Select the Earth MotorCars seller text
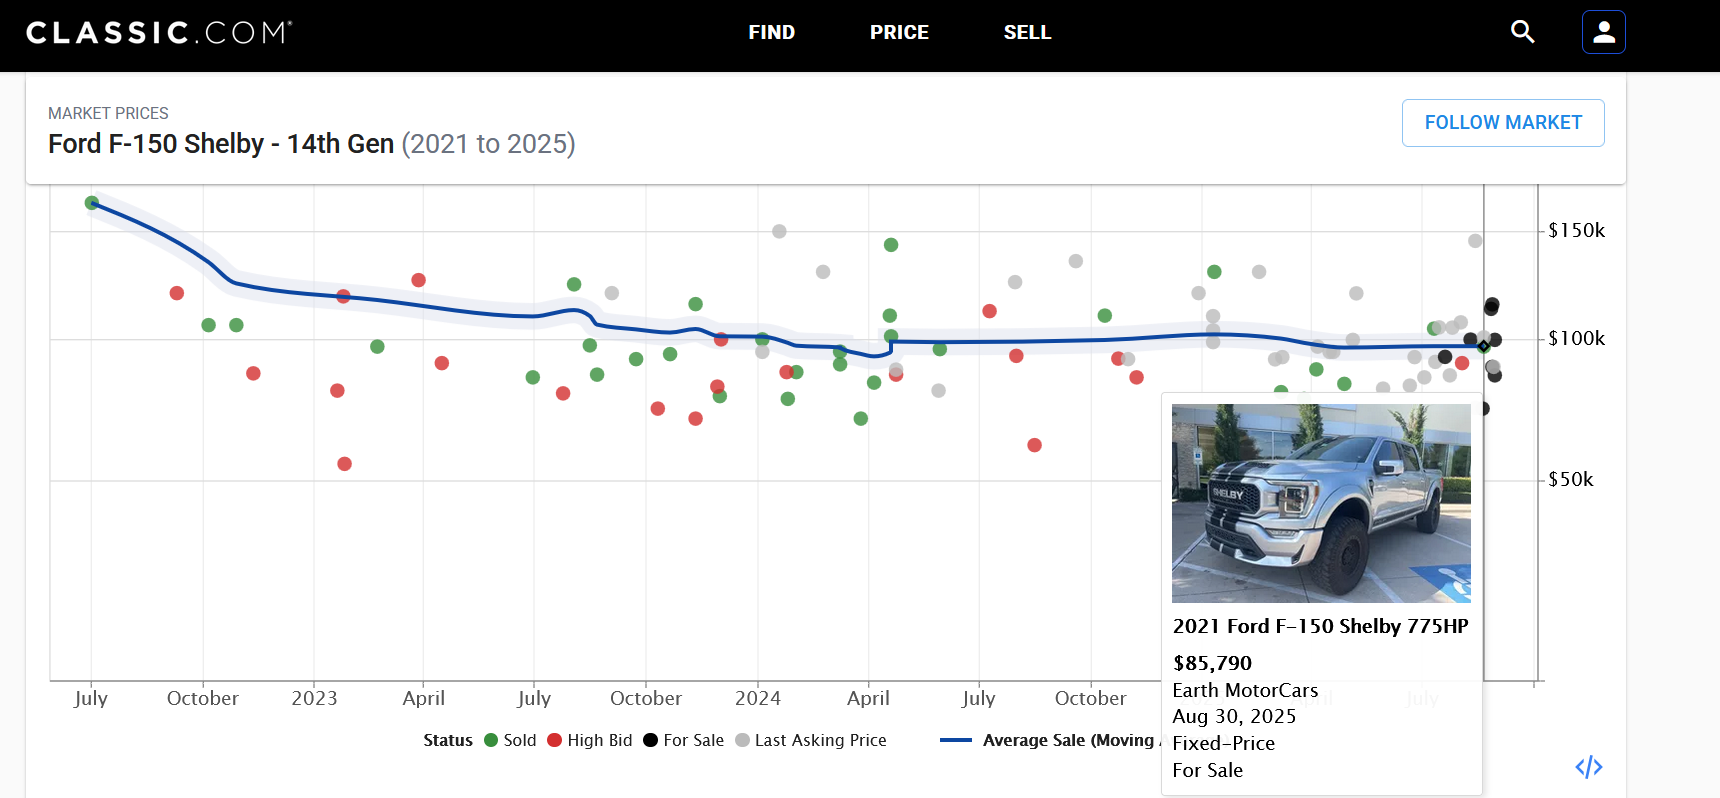The width and height of the screenshot is (1720, 798). (x=1245, y=690)
